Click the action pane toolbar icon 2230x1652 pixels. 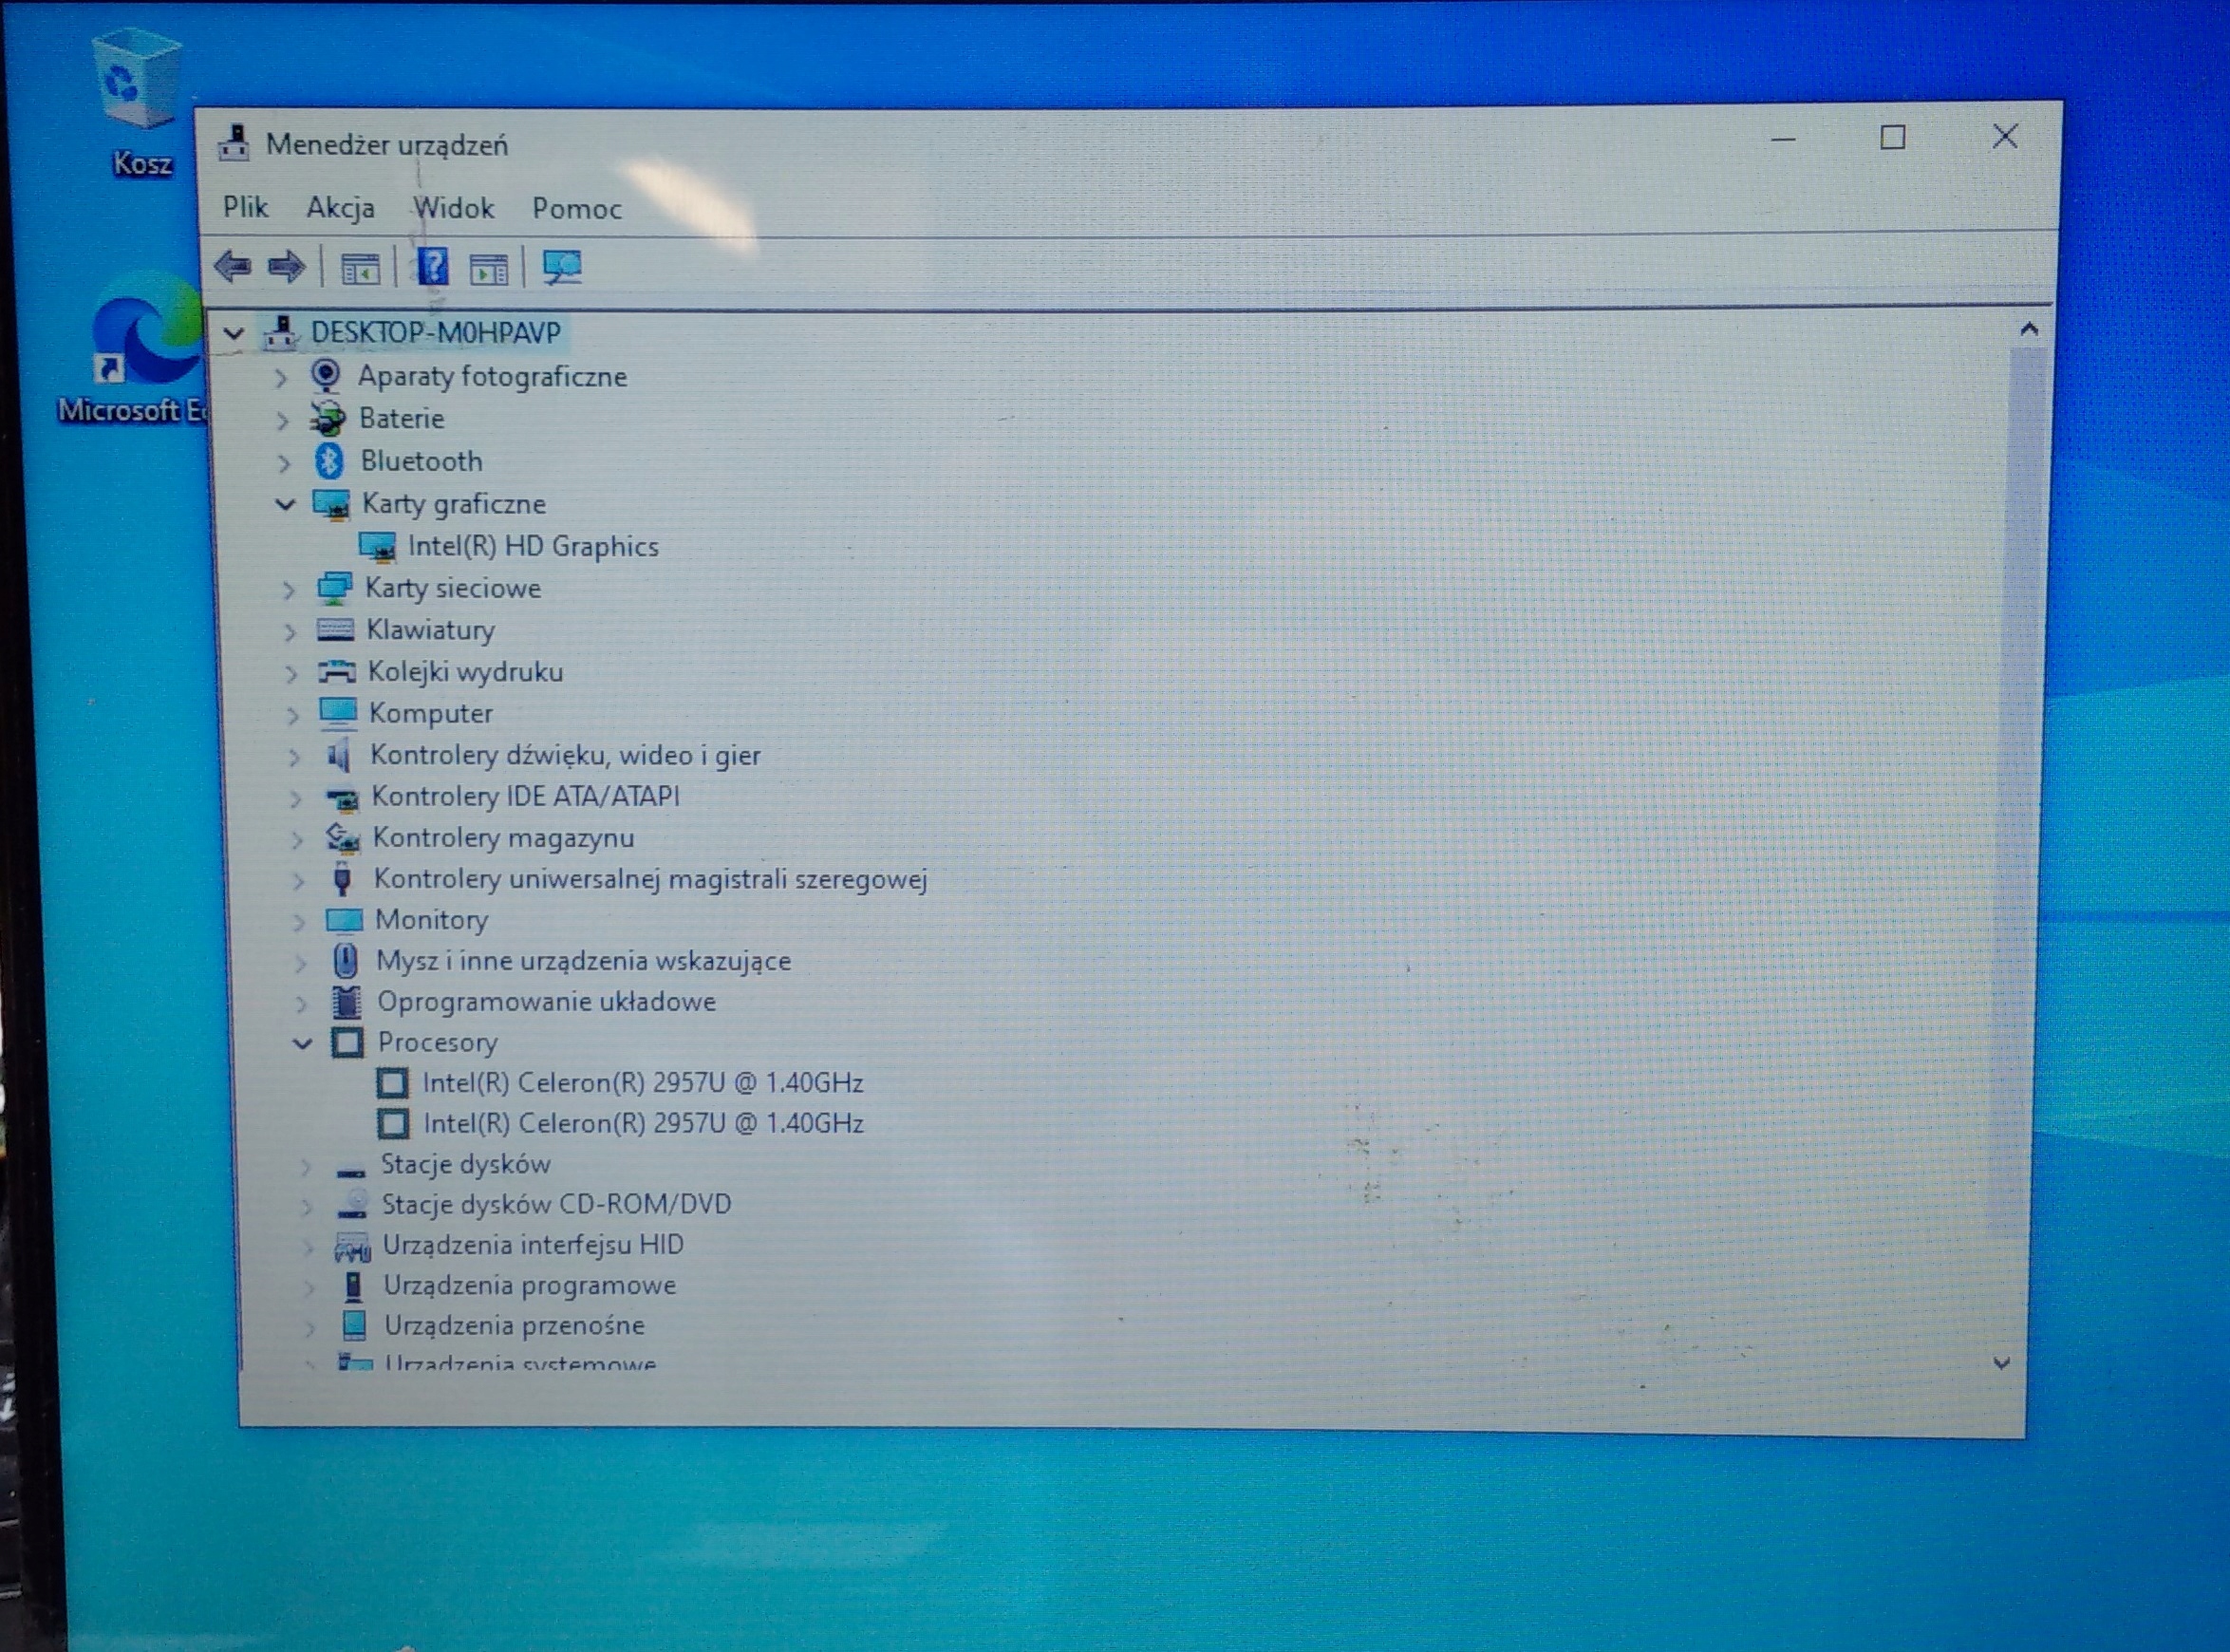tap(489, 268)
